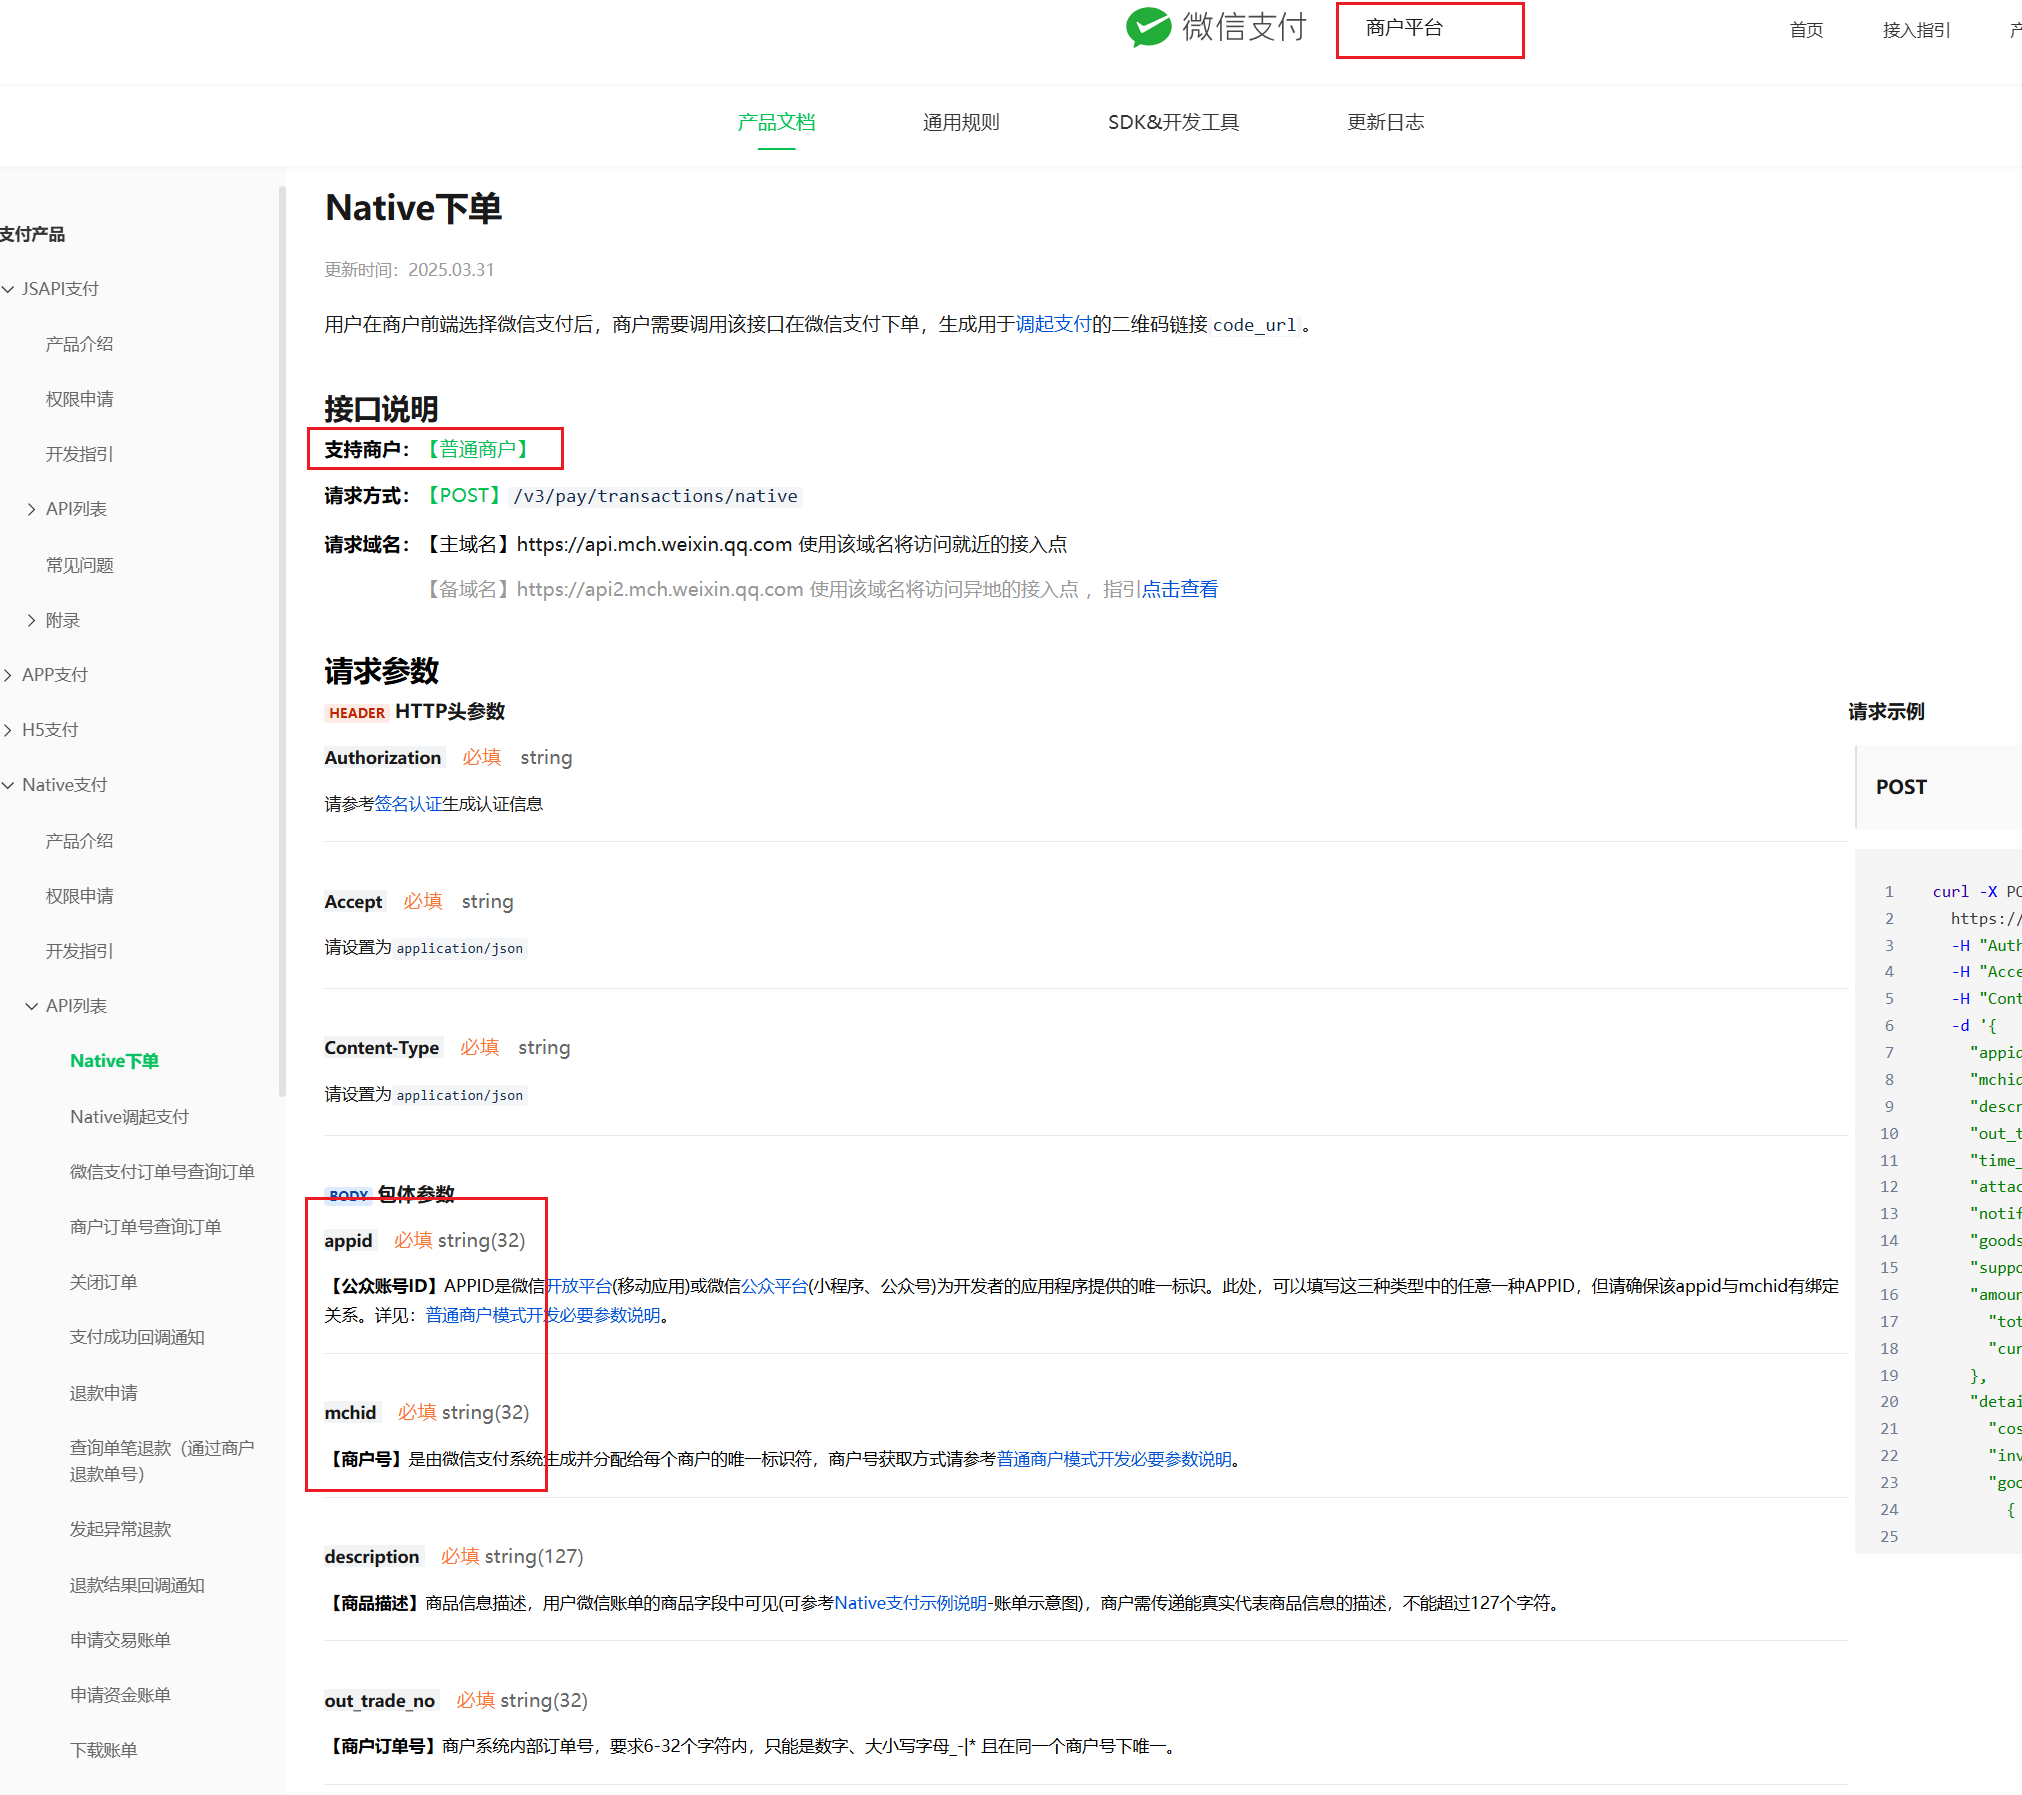Open 支付成功回调通知 in the sidebar
2022x1795 pixels.
click(x=137, y=1337)
